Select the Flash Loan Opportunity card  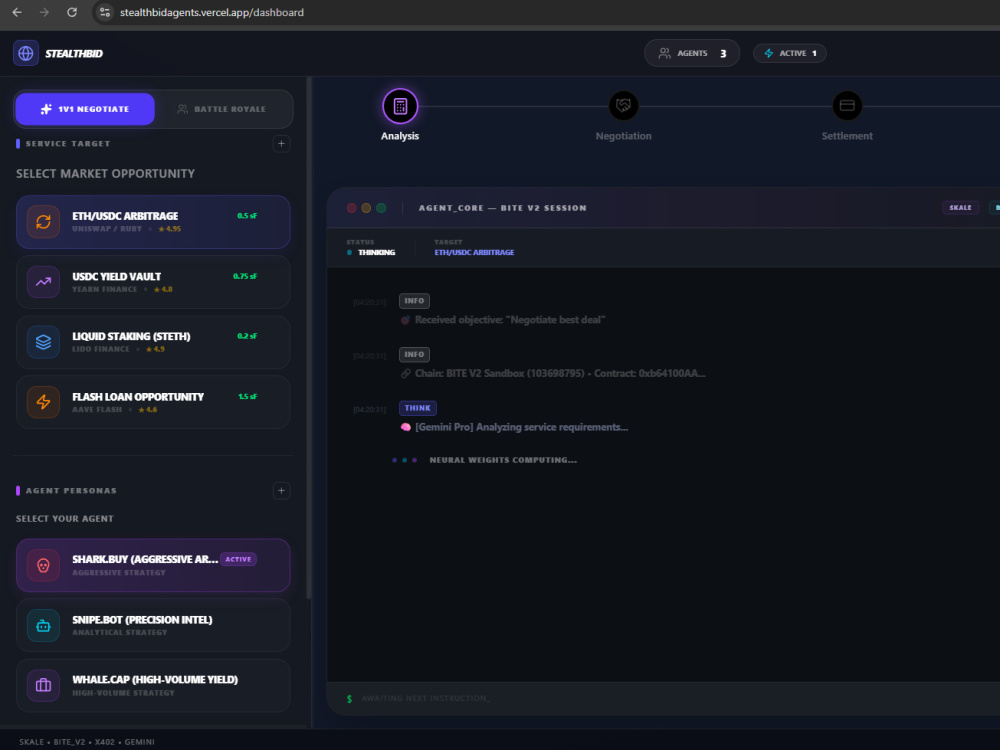(153, 402)
